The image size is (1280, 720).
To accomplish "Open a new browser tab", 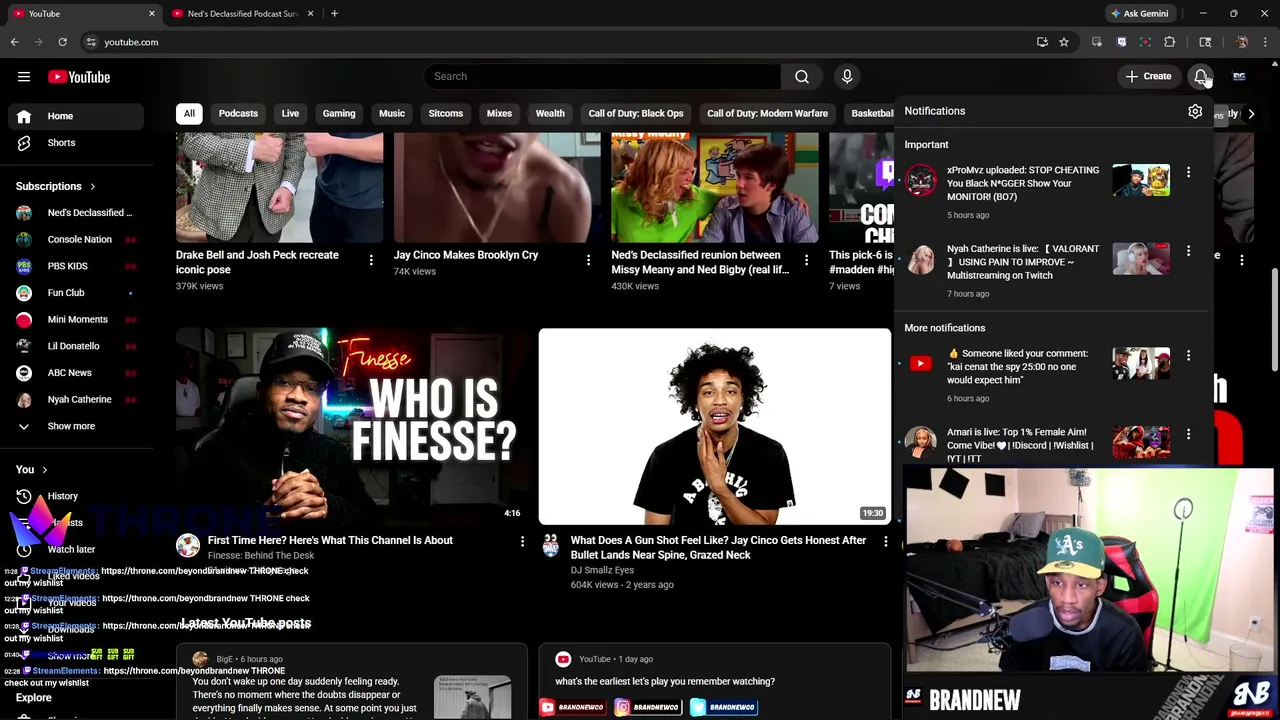I will pyautogui.click(x=334, y=14).
